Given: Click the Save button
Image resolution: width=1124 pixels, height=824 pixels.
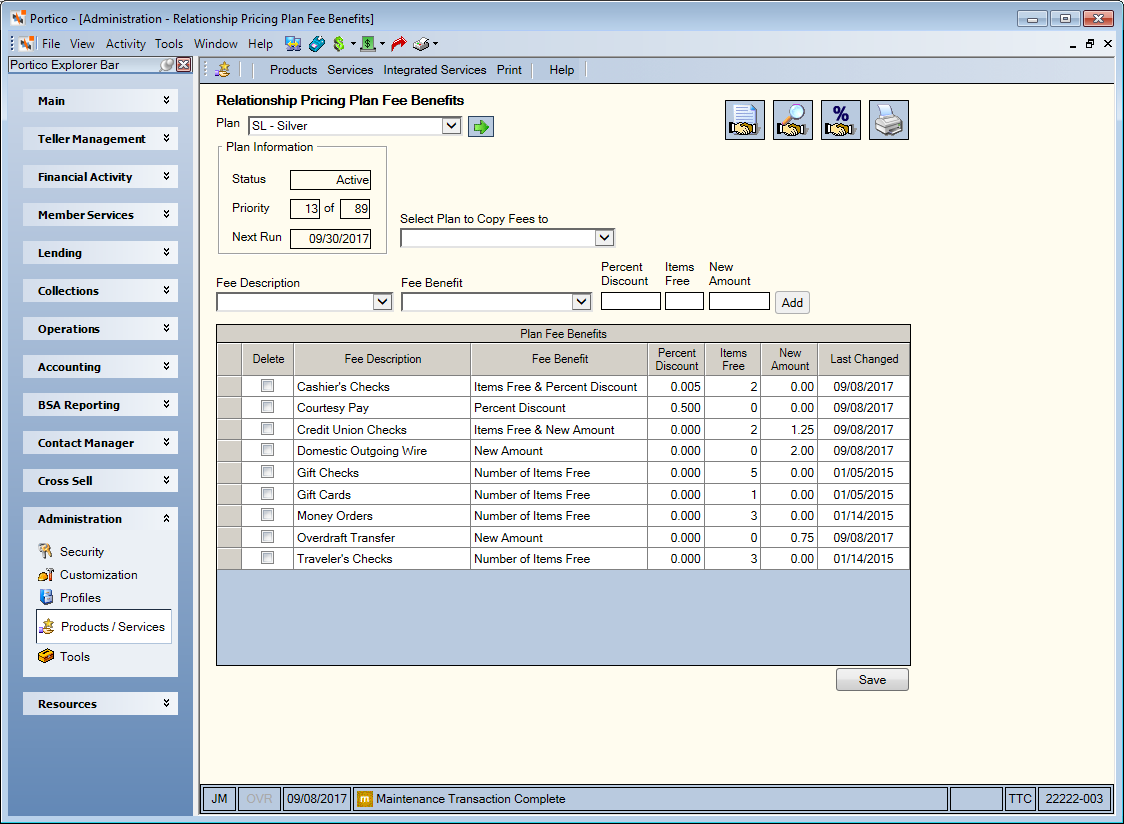Looking at the screenshot, I should click(872, 680).
